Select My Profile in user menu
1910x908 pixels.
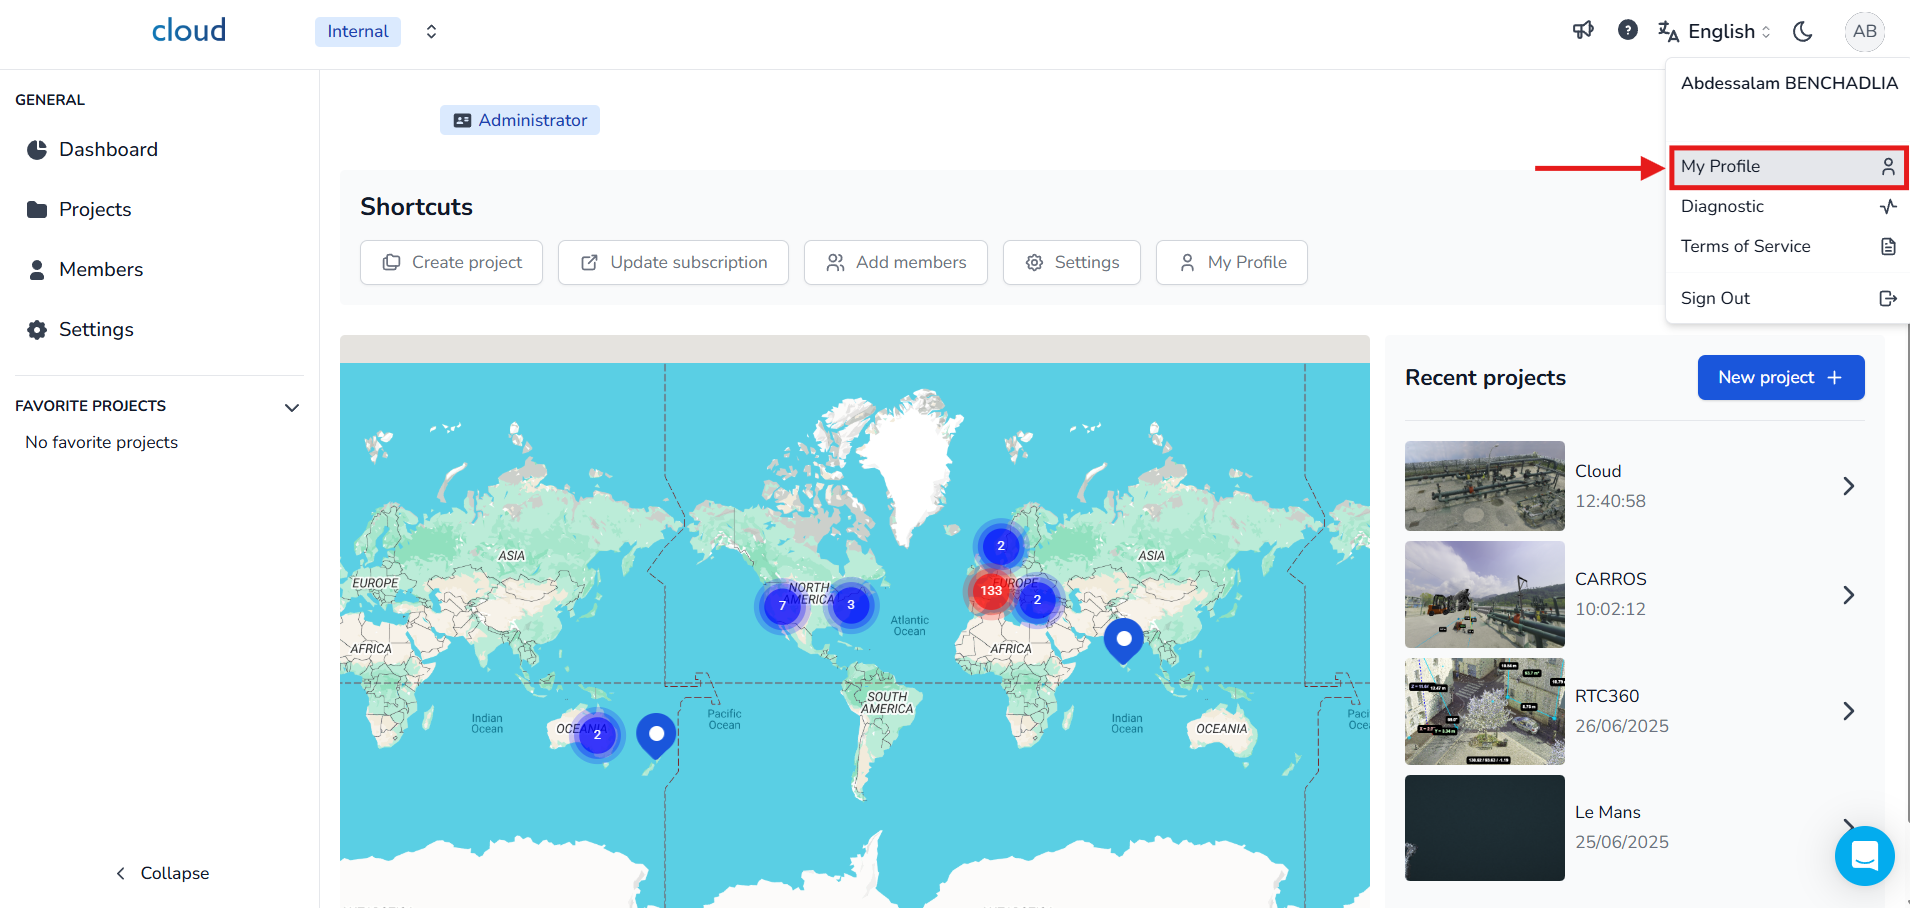(x=1787, y=167)
